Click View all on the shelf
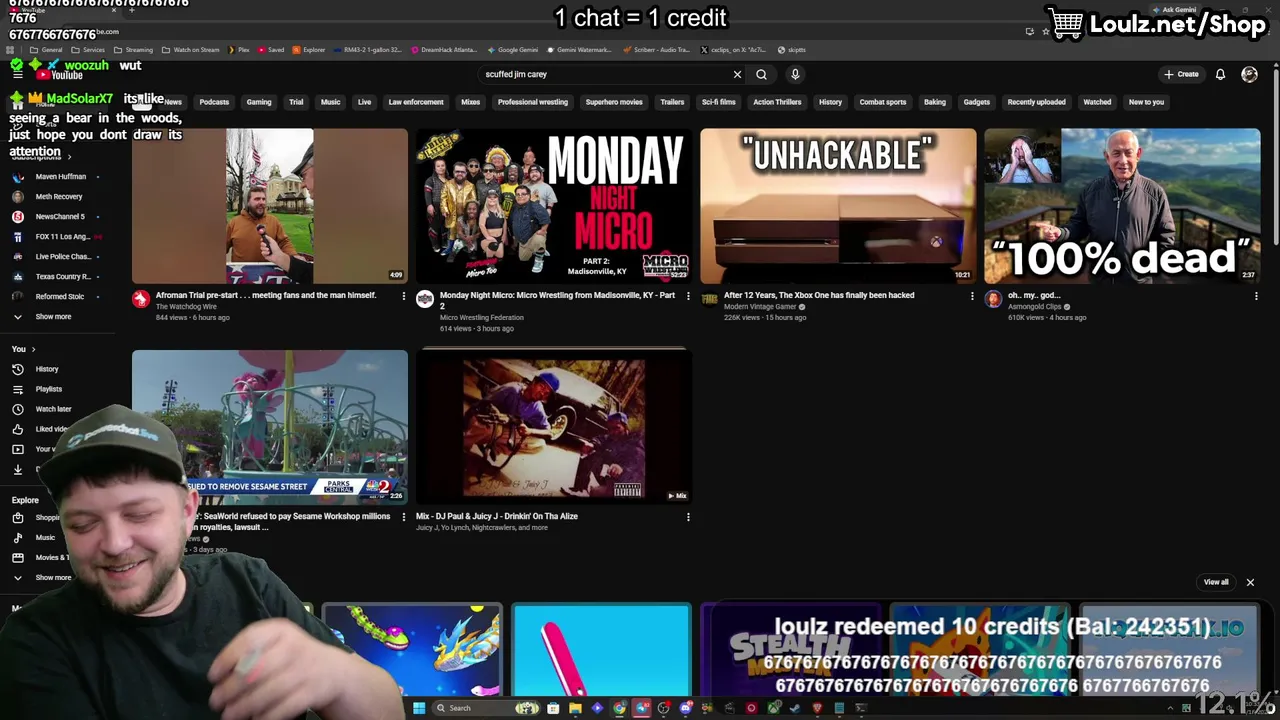This screenshot has width=1280, height=720. (1216, 582)
